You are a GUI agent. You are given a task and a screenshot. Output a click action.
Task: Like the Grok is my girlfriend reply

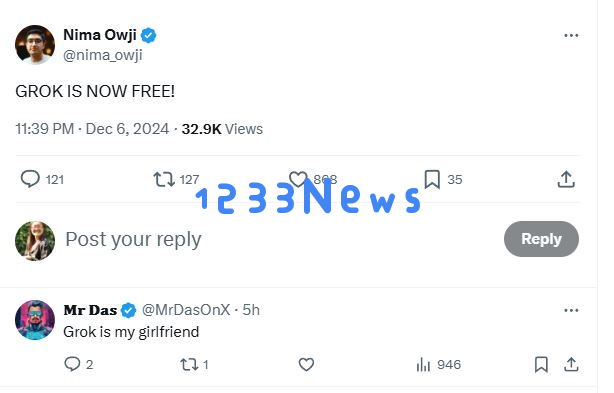[x=306, y=364]
